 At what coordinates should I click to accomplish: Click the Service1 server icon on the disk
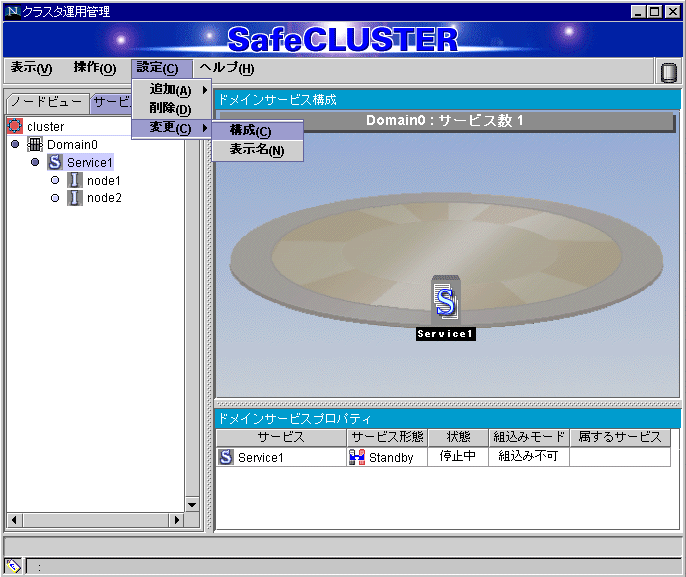point(445,300)
